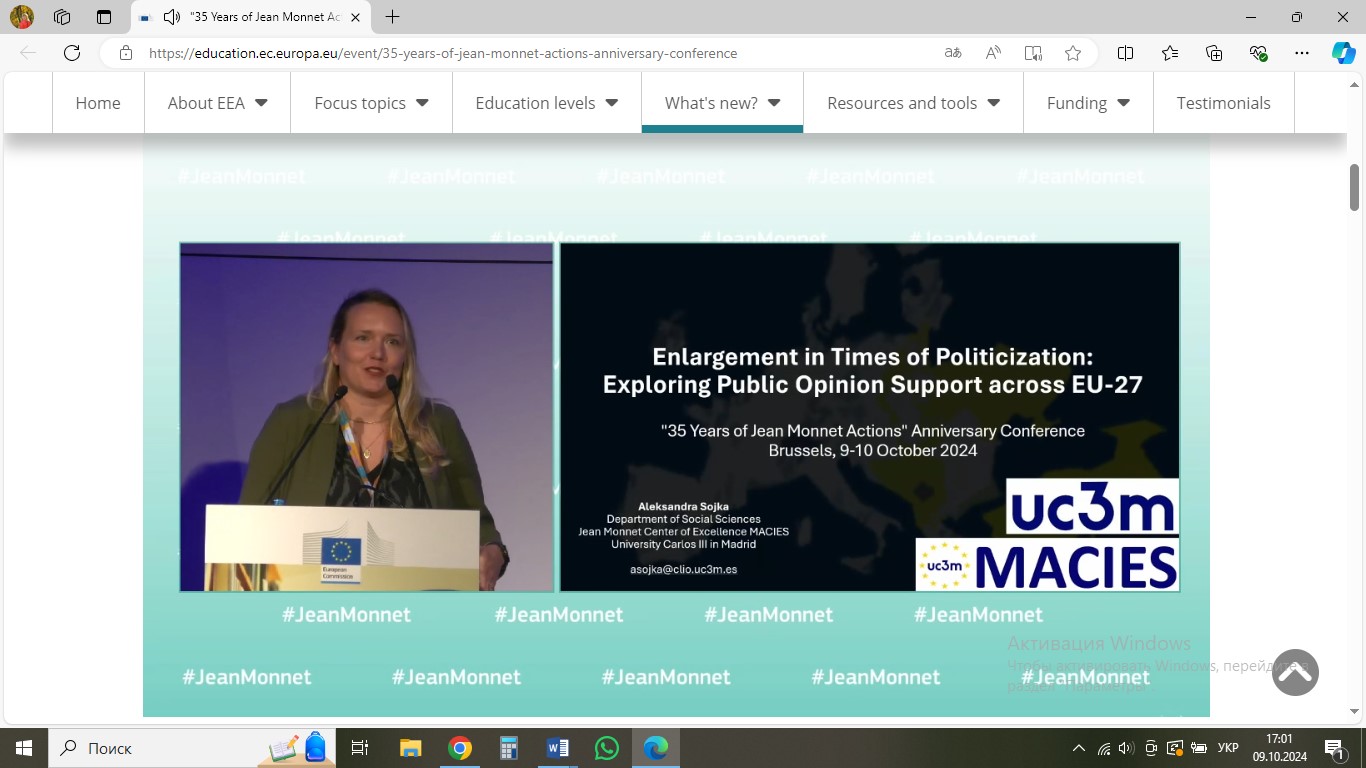Expand the Resources and tools dropdown
1366x768 pixels.
(x=913, y=103)
